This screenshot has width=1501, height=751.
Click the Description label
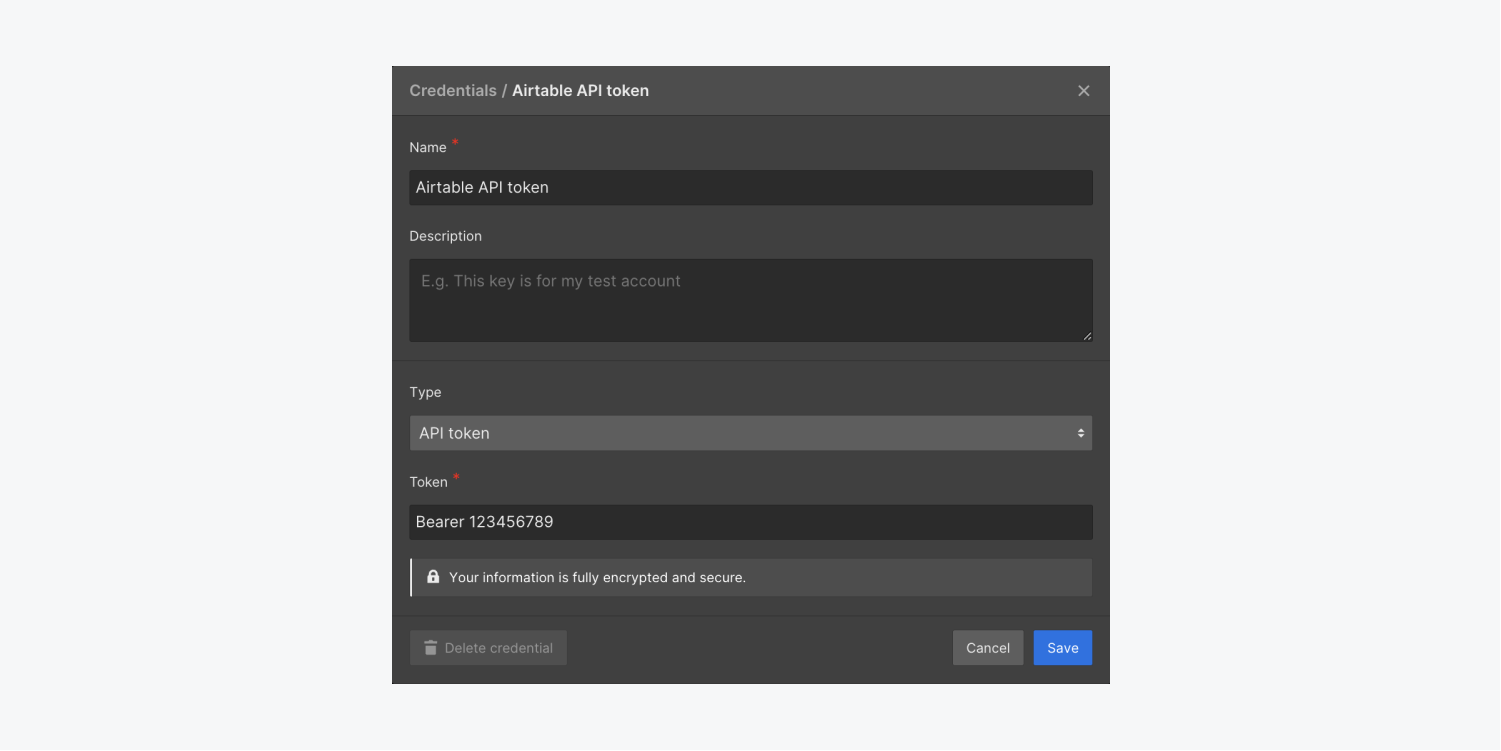(446, 237)
